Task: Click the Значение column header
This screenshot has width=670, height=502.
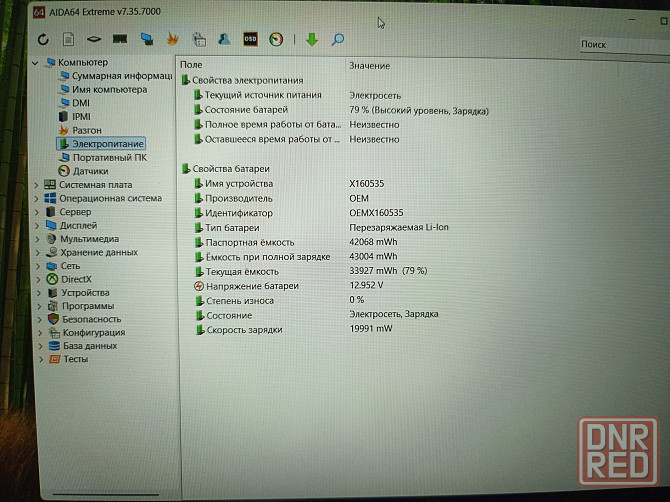Action: click(369, 65)
